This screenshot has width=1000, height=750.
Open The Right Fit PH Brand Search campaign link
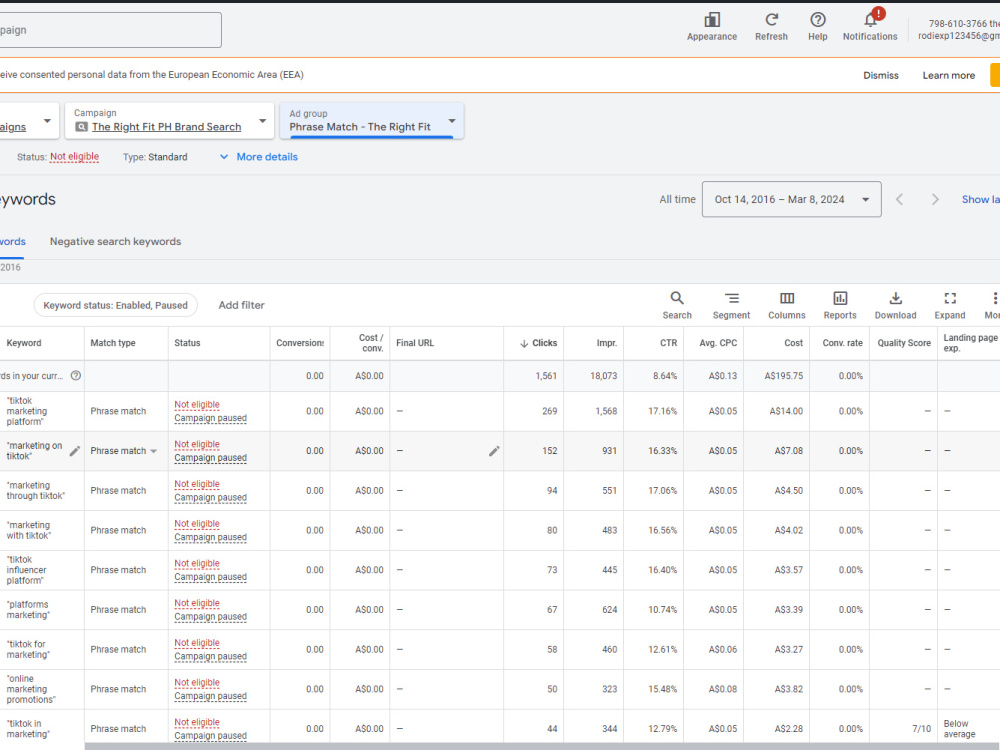166,127
